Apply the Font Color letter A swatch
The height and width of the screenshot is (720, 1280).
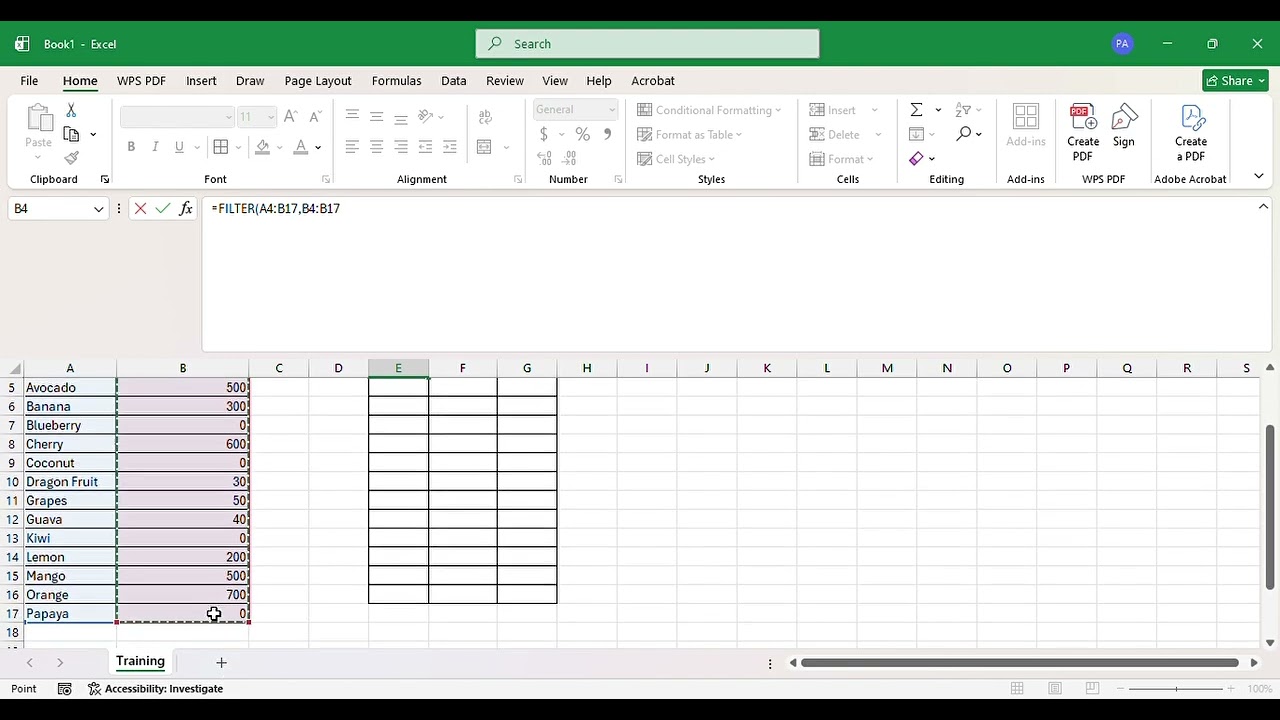(300, 147)
